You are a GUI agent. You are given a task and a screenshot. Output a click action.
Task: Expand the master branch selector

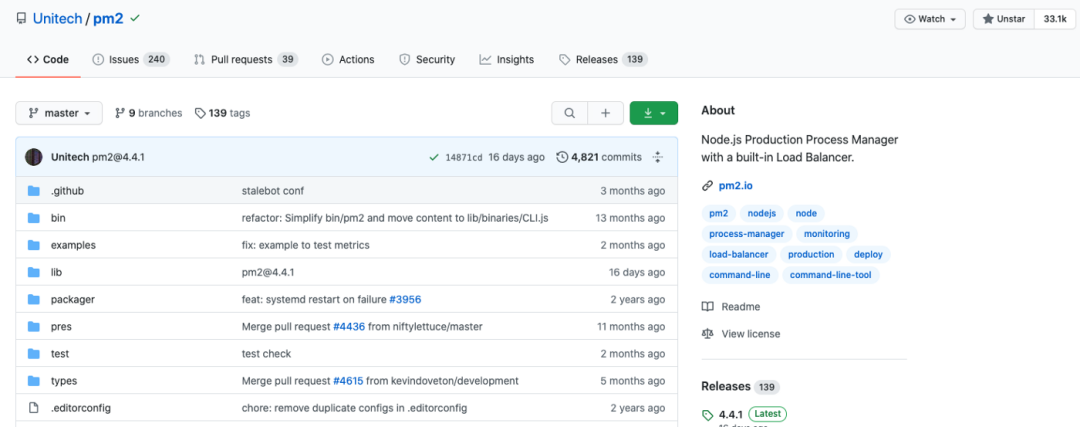click(x=59, y=113)
